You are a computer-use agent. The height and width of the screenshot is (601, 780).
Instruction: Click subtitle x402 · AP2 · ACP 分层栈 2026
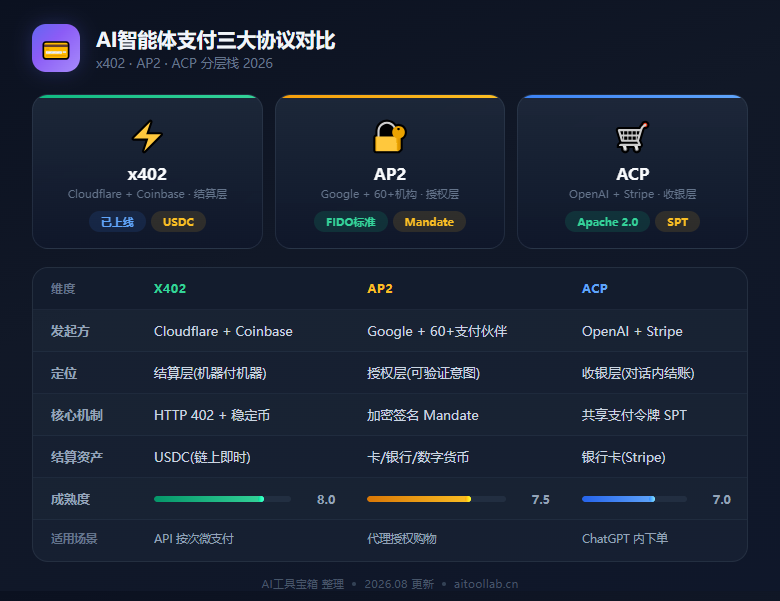(184, 64)
